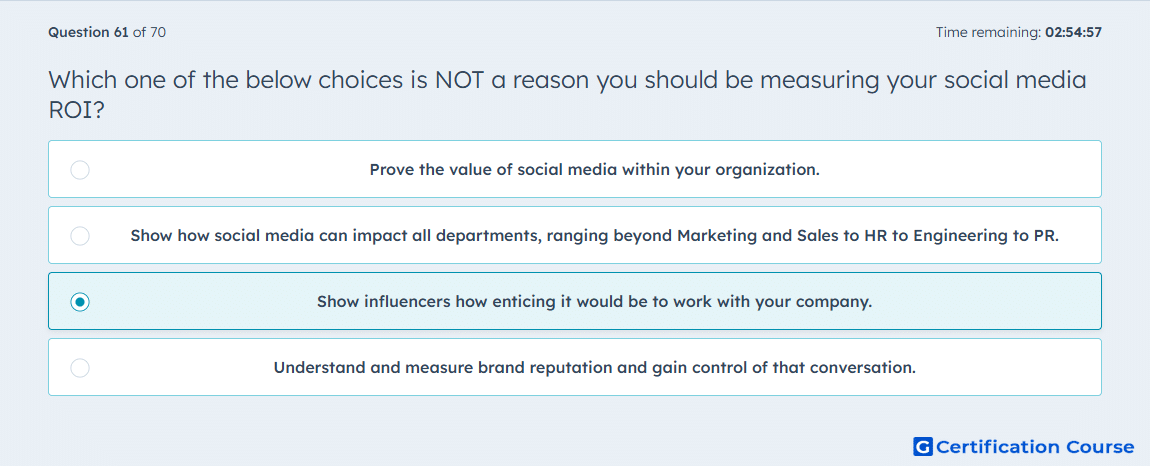Toggle the selected 'Show influencers' radio button
Viewport: 1150px width, 466px height.
[x=80, y=302]
